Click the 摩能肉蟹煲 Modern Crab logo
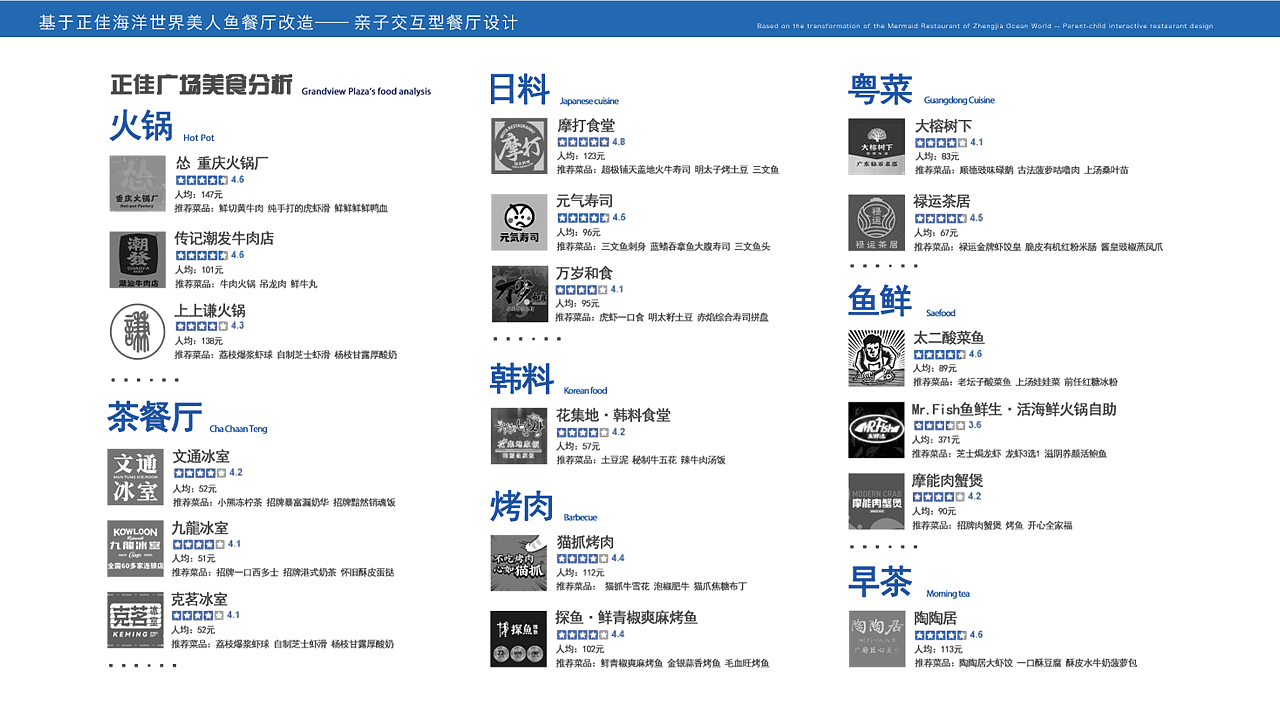The image size is (1280, 720). pos(876,501)
